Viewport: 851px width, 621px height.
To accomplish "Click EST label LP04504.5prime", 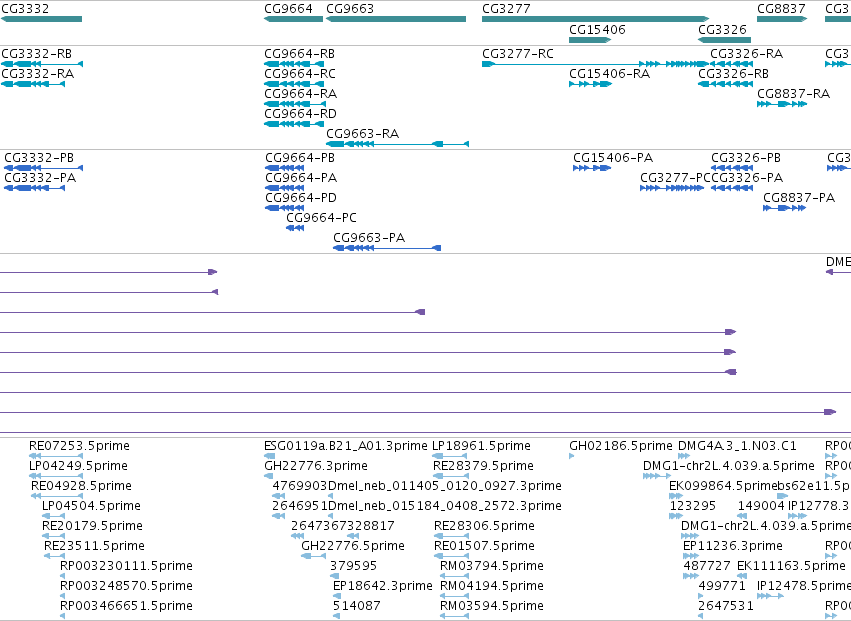I will click(x=91, y=506).
